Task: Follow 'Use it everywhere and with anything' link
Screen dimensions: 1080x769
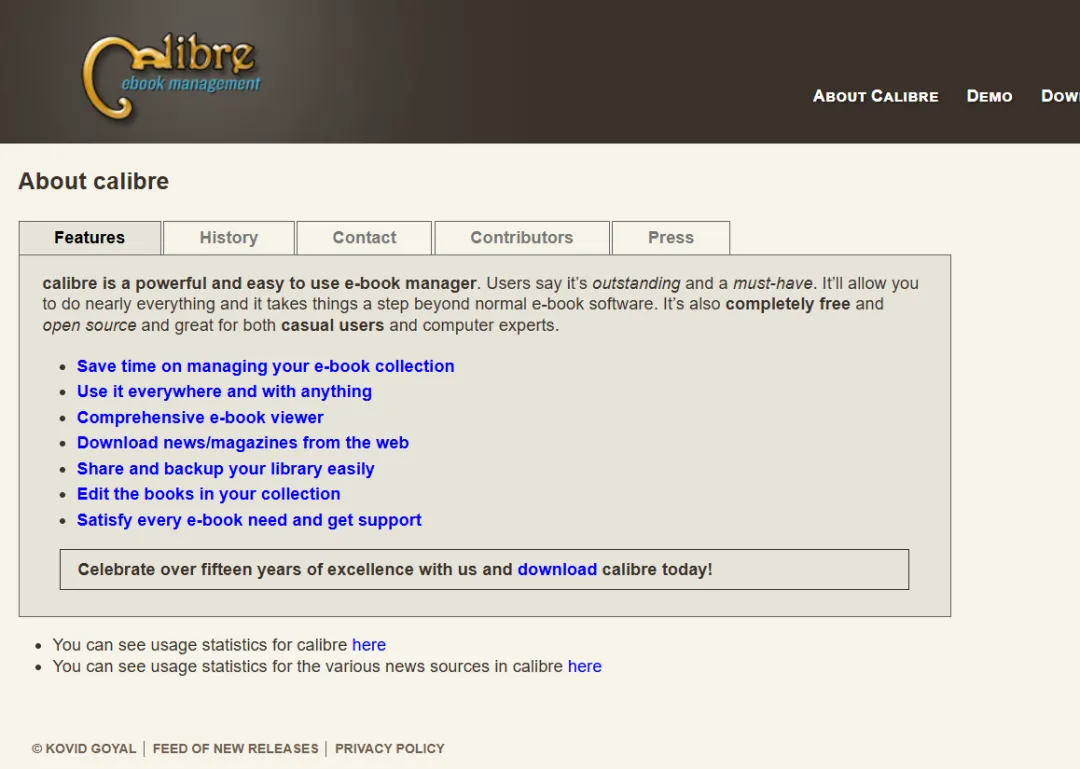Action: pyautogui.click(x=224, y=391)
